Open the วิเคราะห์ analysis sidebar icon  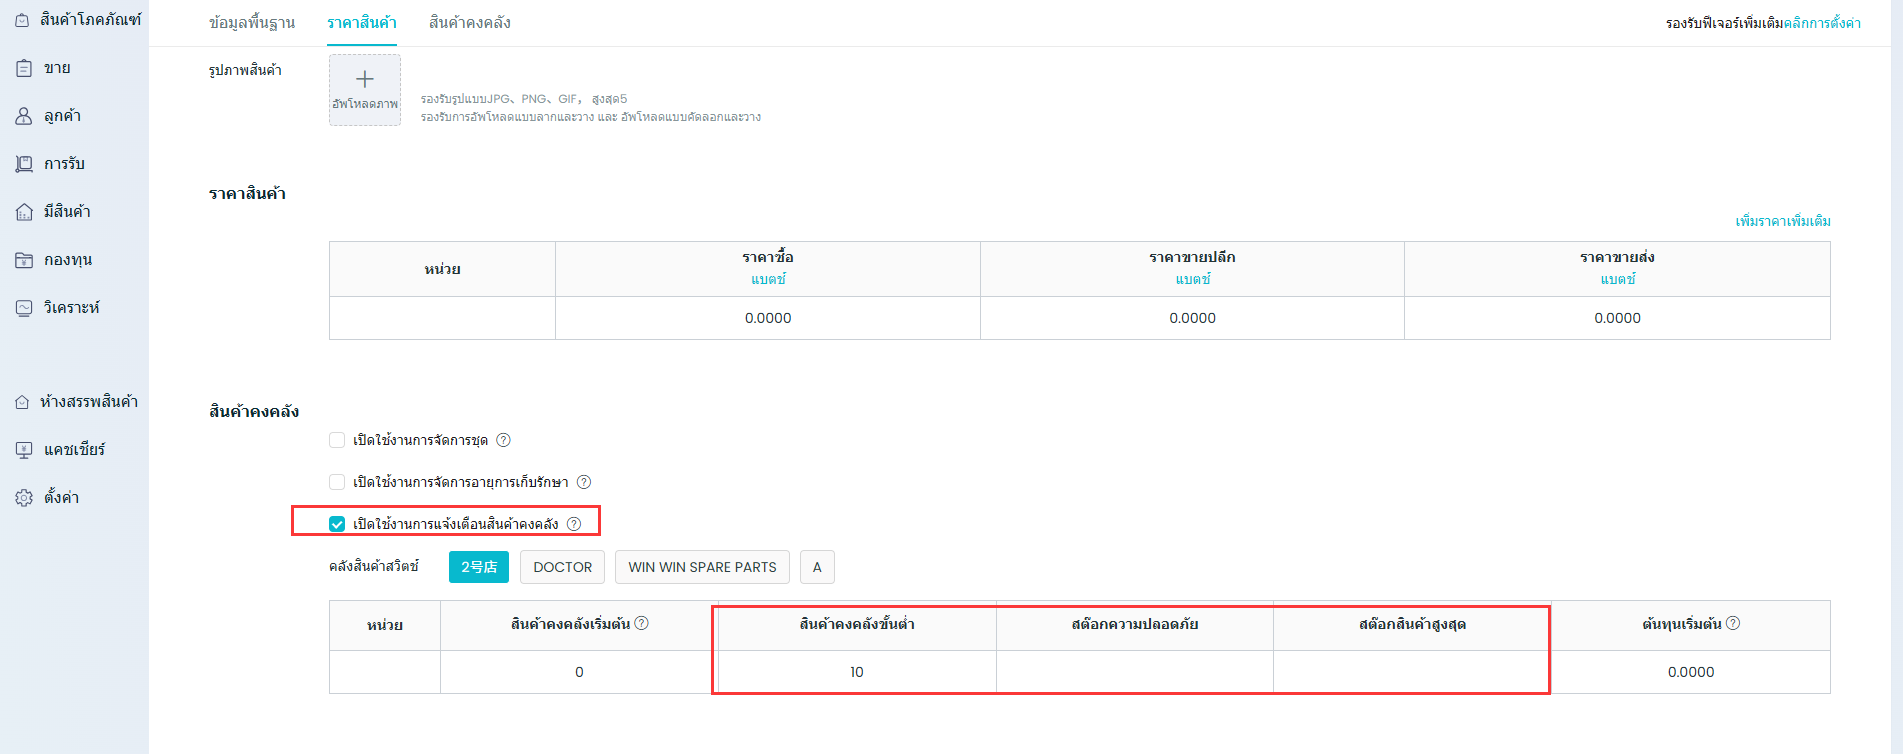[x=24, y=308]
